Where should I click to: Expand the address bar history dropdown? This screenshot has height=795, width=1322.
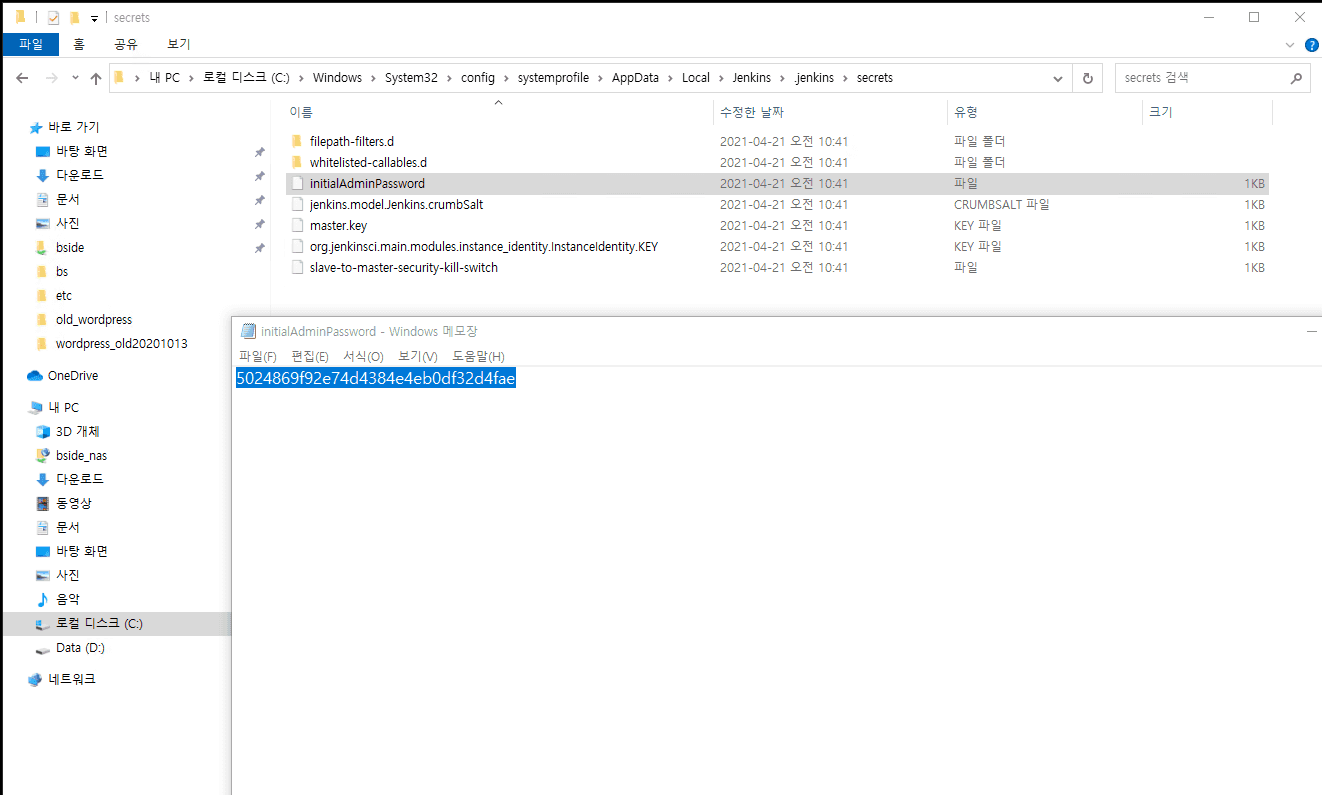click(x=1058, y=78)
